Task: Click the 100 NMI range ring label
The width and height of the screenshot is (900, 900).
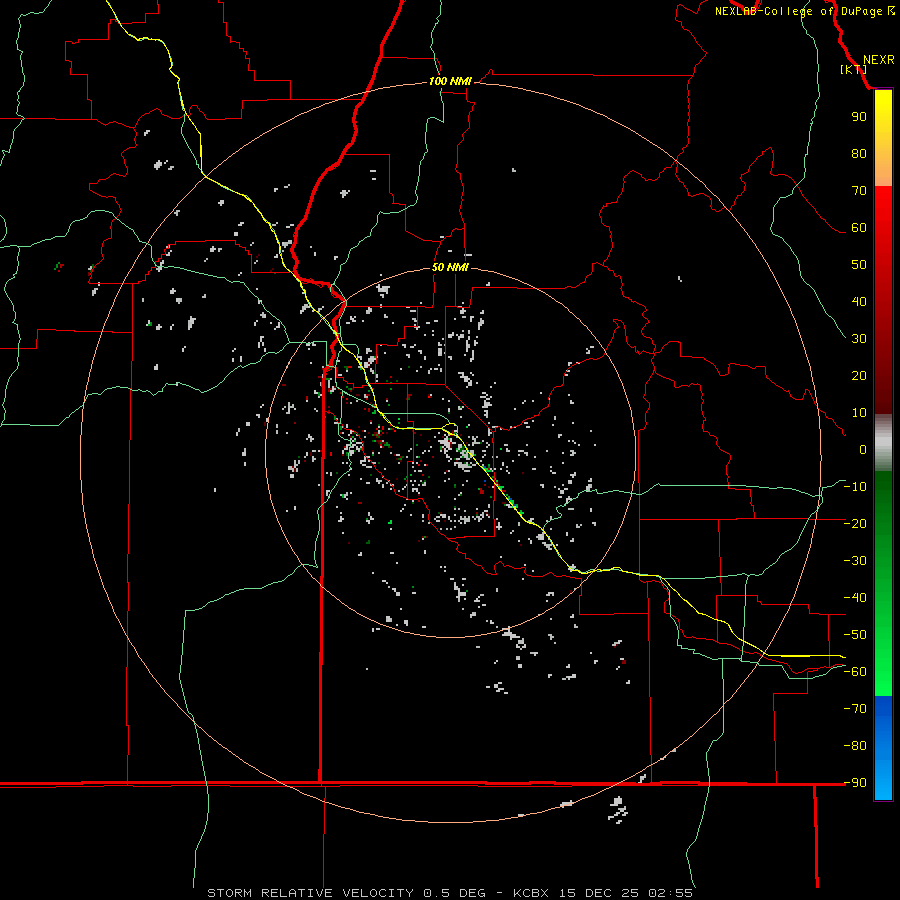Action: tap(450, 81)
